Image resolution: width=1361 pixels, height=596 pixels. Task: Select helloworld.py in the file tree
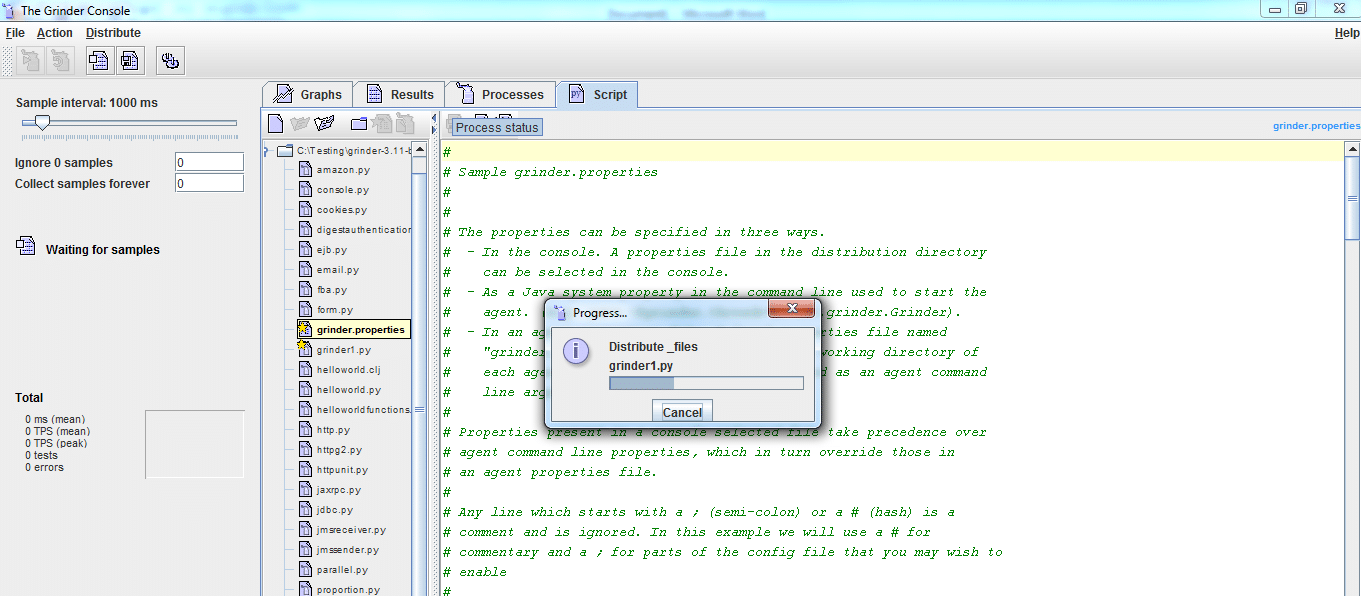pyautogui.click(x=348, y=390)
